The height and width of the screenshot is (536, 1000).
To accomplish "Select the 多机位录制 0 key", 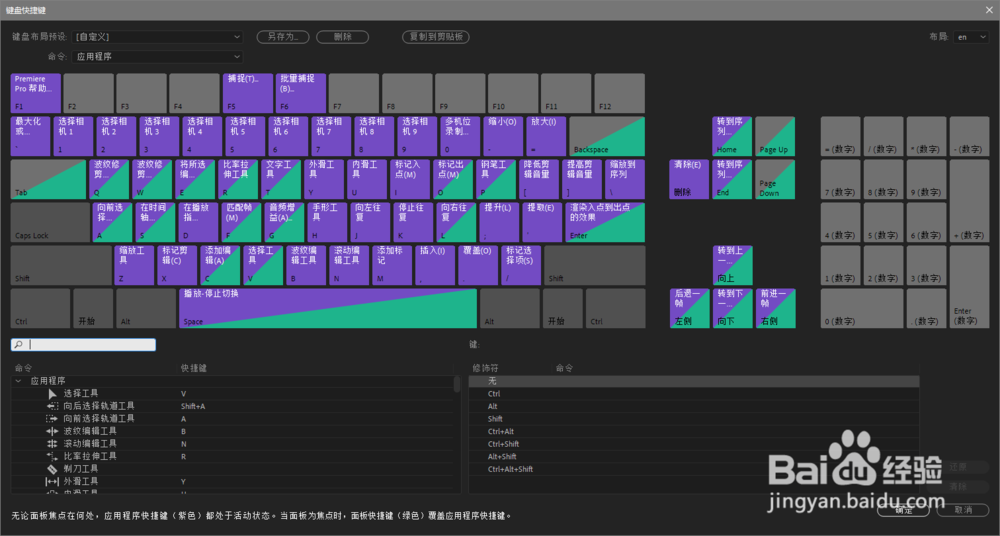I will tap(460, 137).
